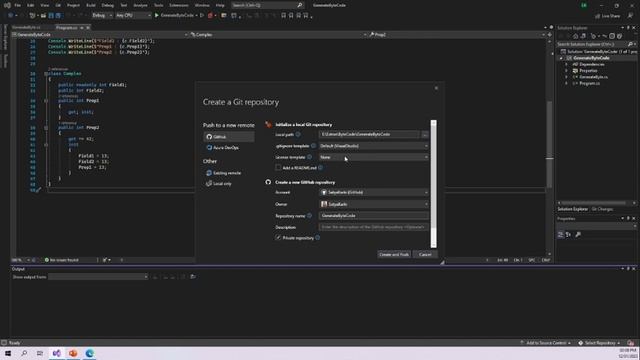Click the Hot Reload flame icon

pyautogui.click(x=210, y=16)
